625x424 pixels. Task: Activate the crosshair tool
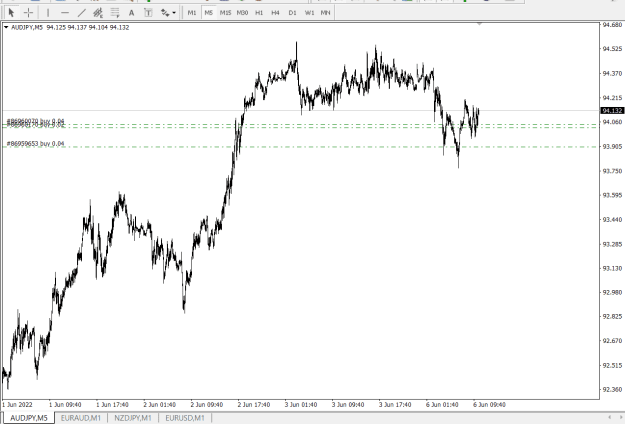(28, 13)
